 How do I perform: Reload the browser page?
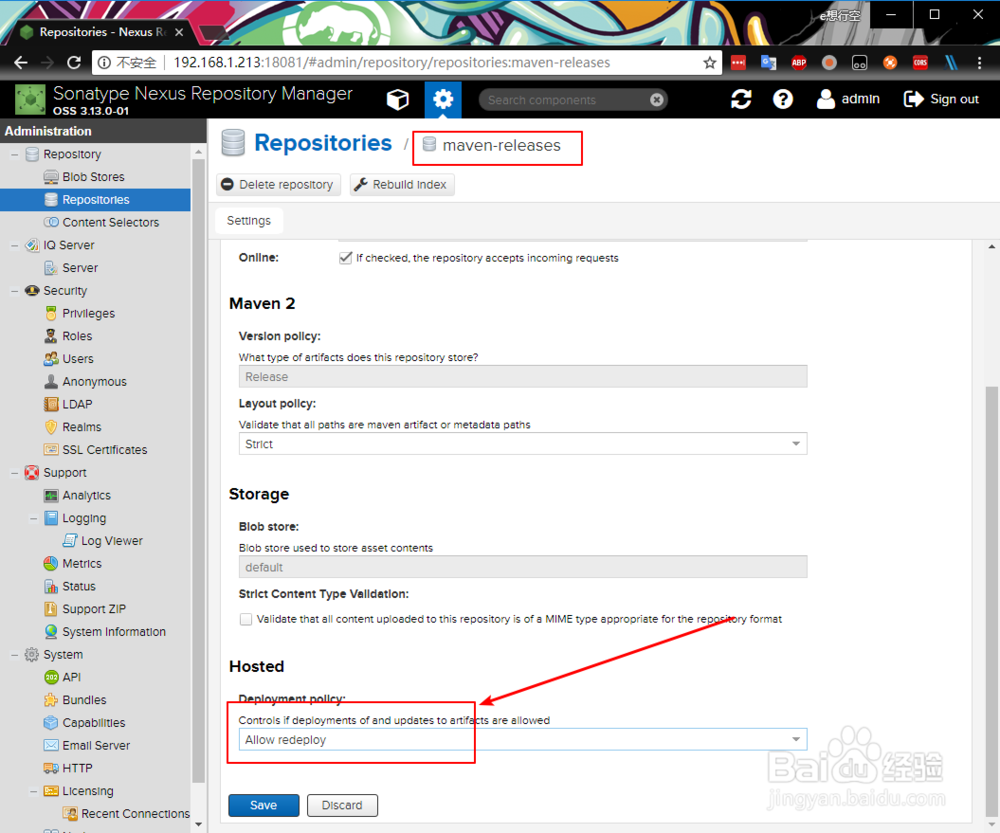click(74, 63)
